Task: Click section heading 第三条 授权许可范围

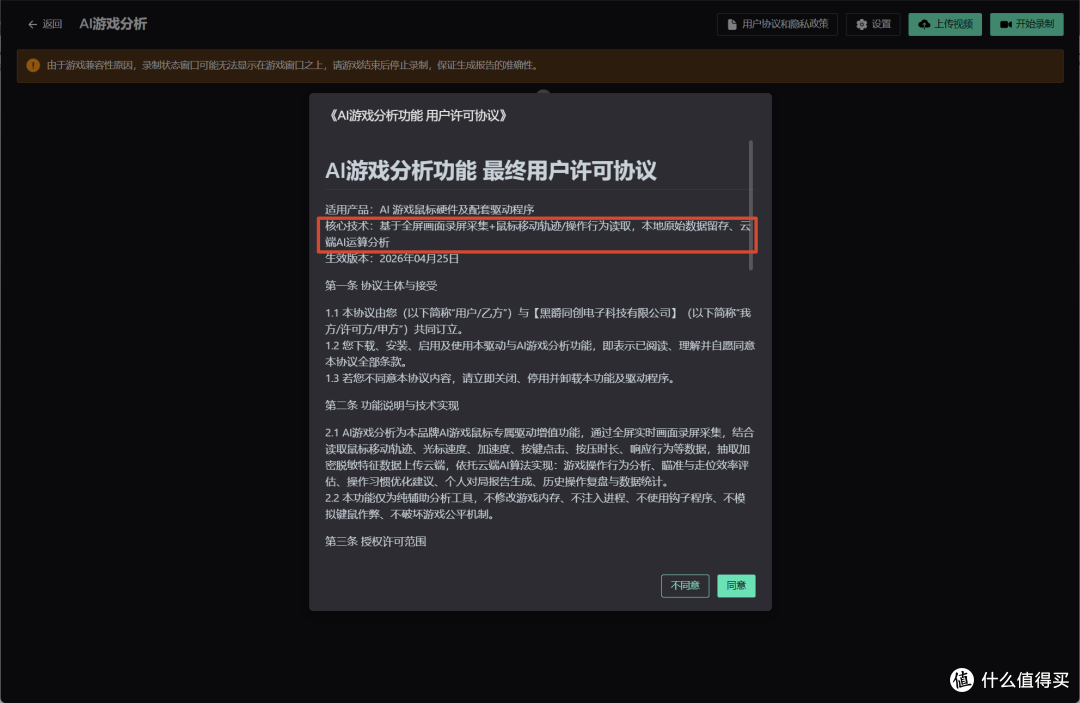Action: [375, 541]
